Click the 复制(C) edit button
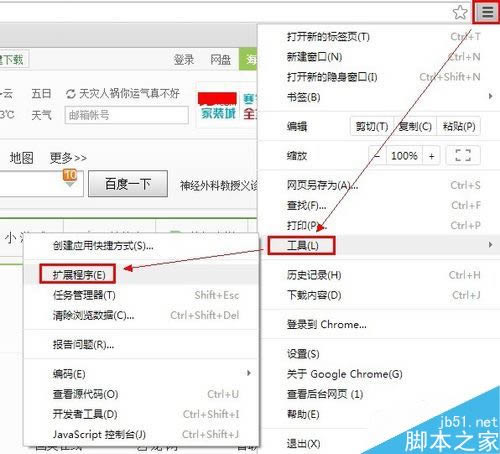This screenshot has width=500, height=454. click(415, 126)
